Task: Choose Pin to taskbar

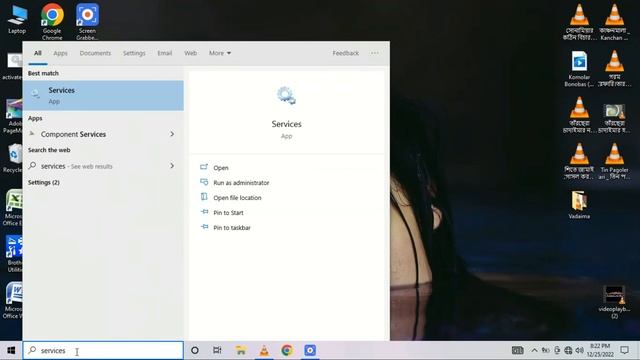Action: click(232, 228)
